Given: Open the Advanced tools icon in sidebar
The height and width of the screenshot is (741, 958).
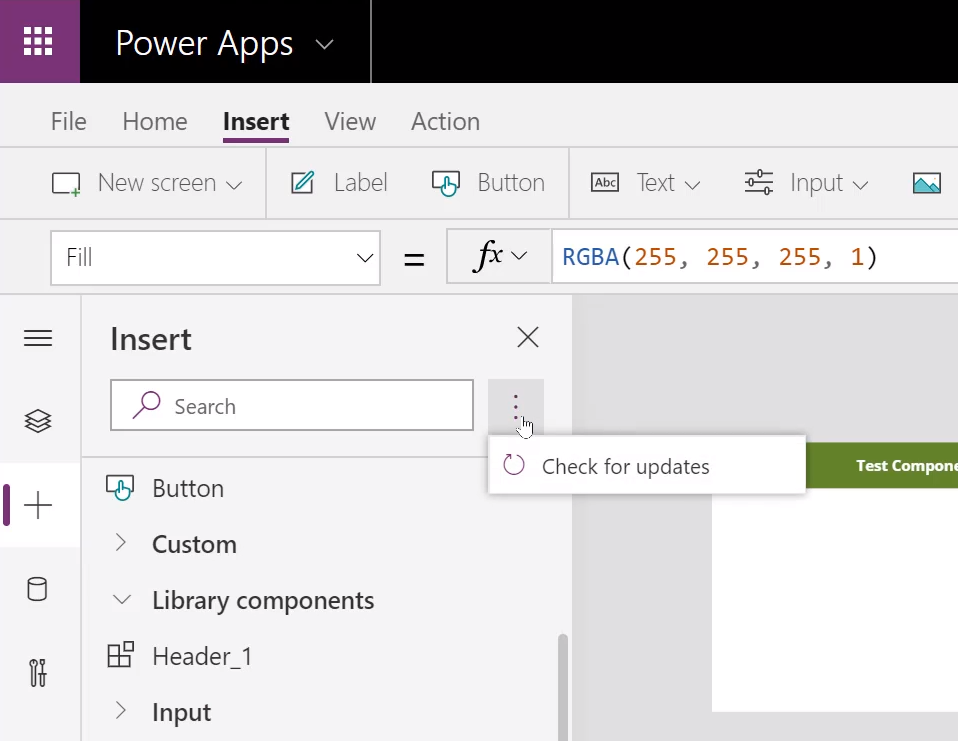Looking at the screenshot, I should [x=38, y=673].
